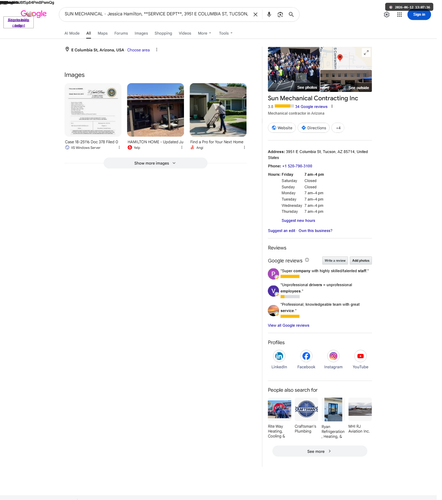Clear the search box with the X icon
The image size is (442, 500).
click(x=255, y=14)
